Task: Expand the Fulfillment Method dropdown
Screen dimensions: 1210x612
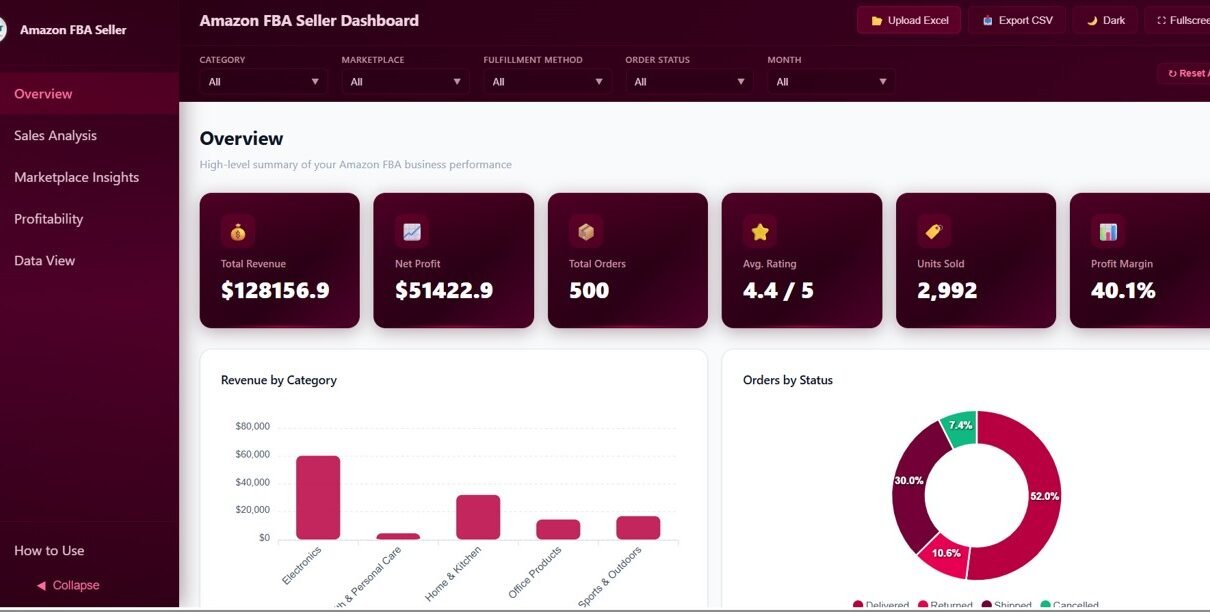Action: point(547,82)
